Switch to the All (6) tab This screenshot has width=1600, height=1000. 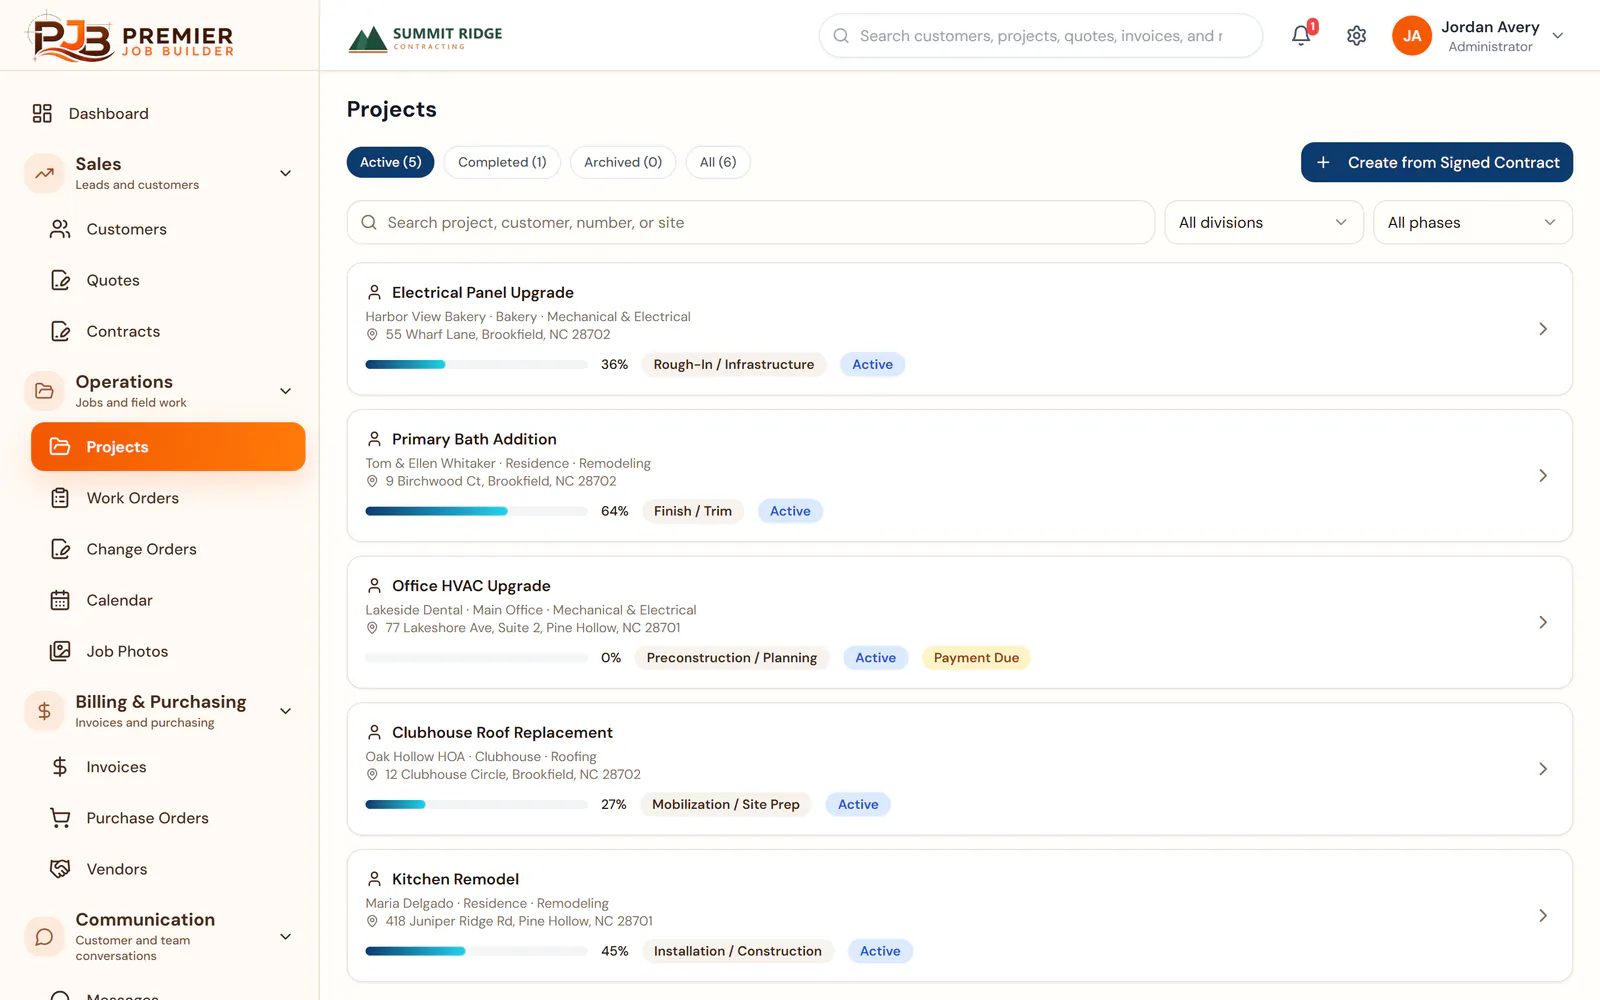718,162
